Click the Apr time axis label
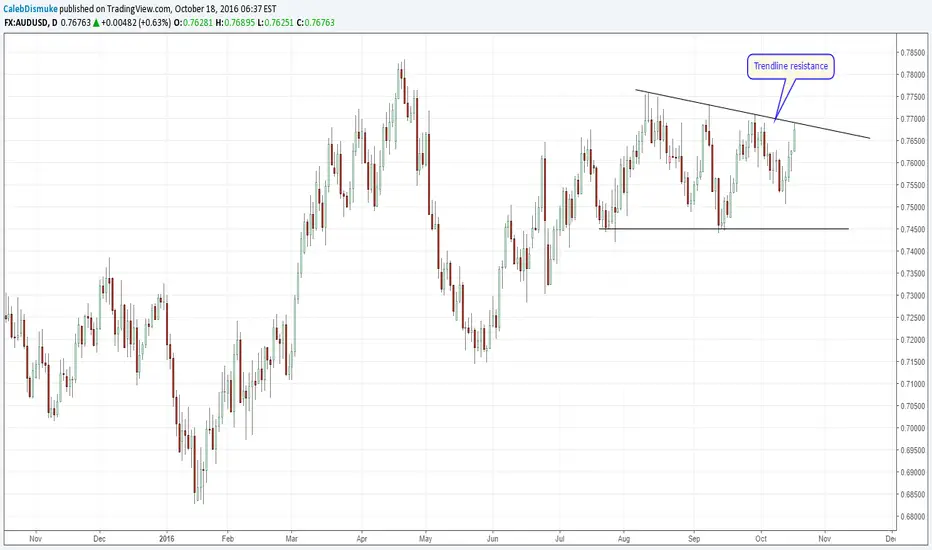This screenshot has height=550, width=932. click(x=361, y=539)
